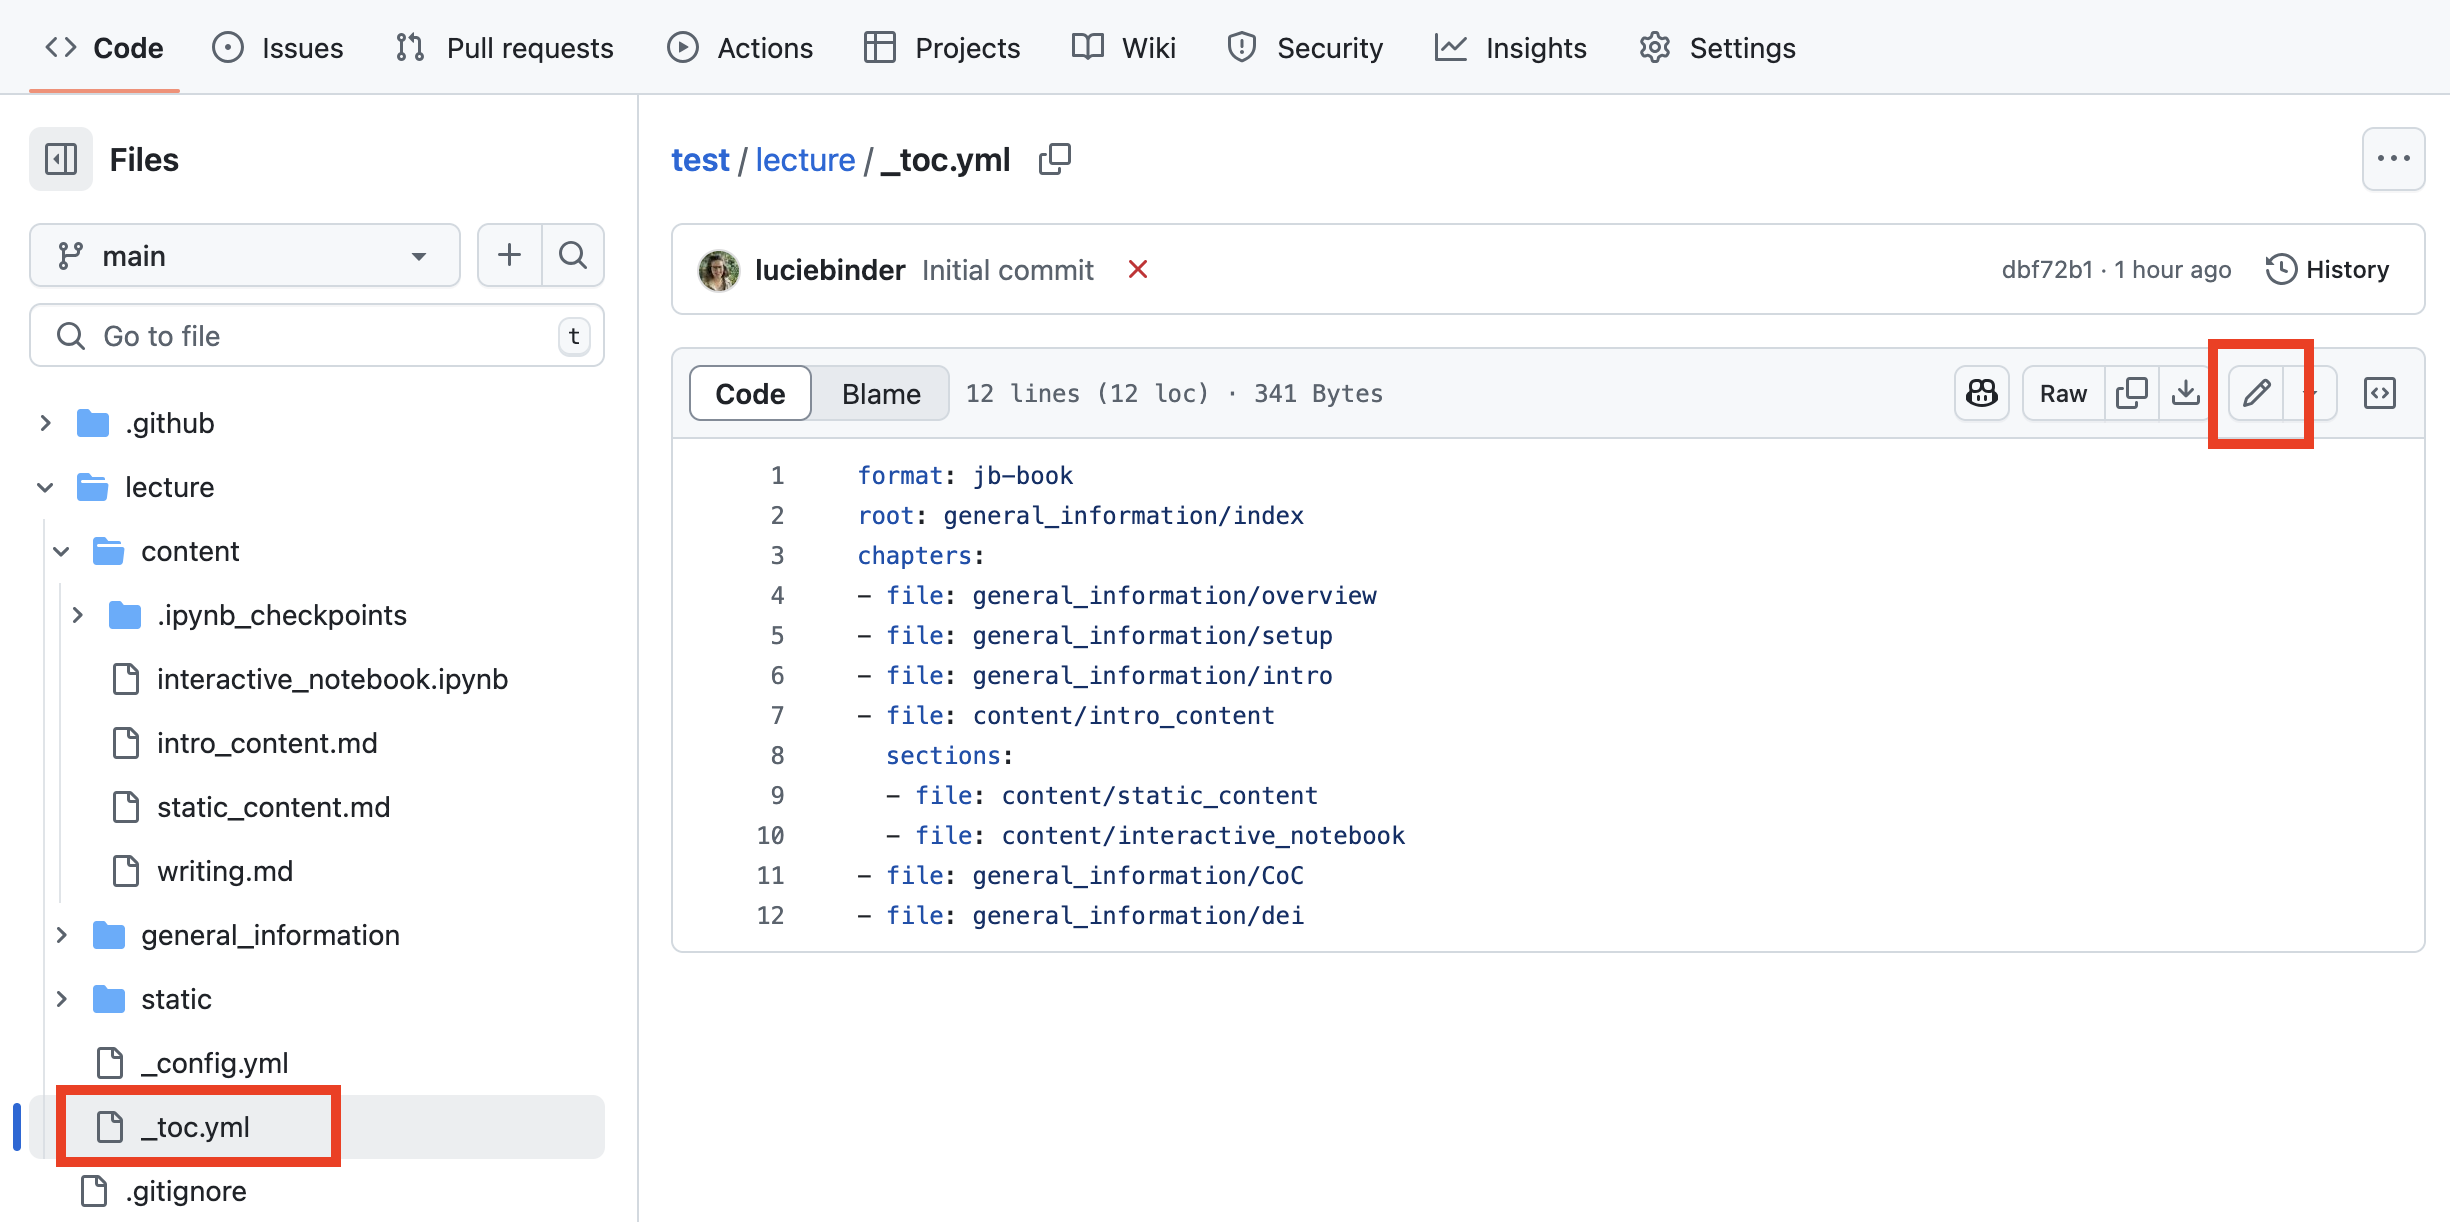Click the search files magnifier icon
Screen dimensions: 2450x1222
[x=573, y=255]
